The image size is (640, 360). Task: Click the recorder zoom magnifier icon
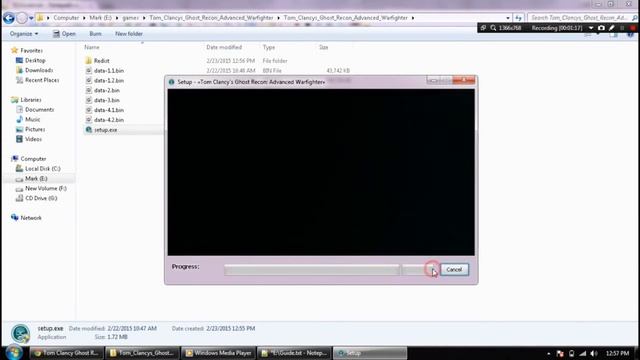coord(493,28)
